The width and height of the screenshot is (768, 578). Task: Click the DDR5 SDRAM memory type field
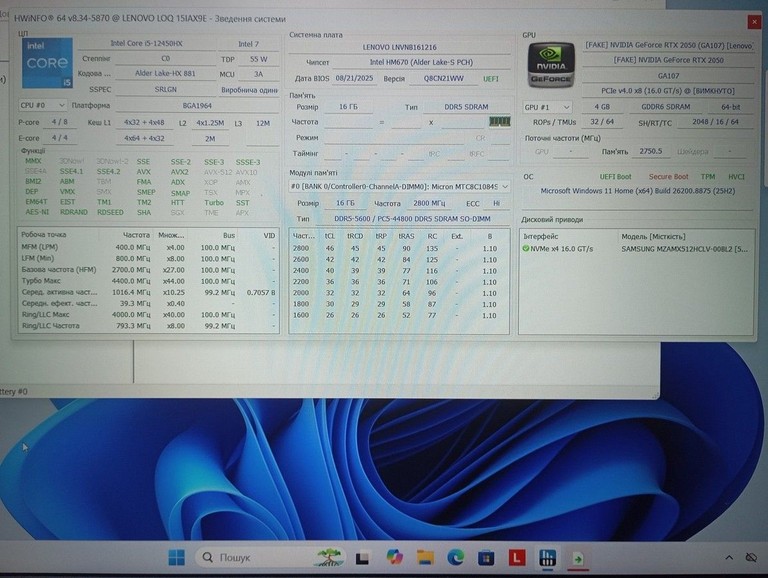pos(466,107)
